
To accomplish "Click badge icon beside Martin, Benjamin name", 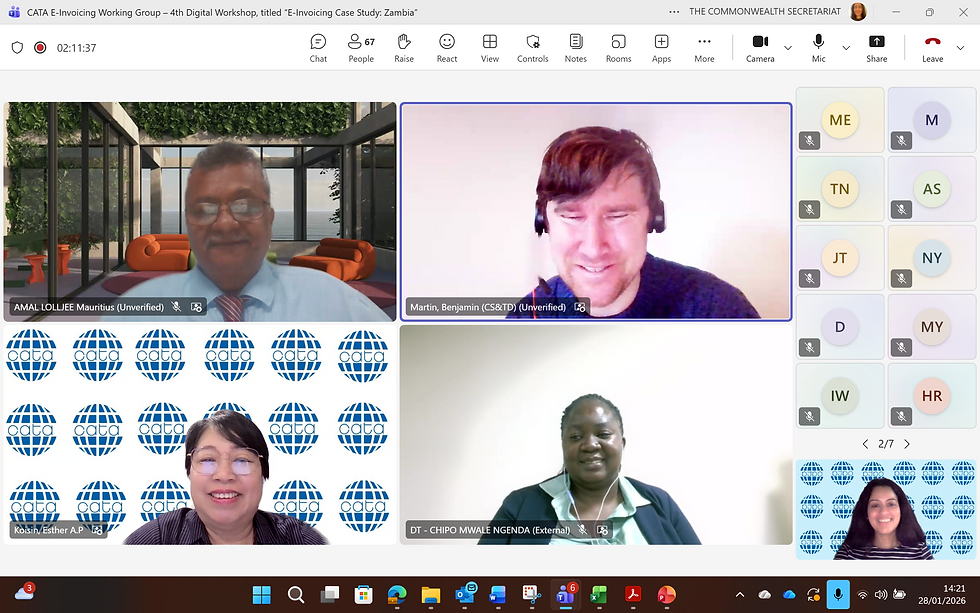I will (580, 307).
